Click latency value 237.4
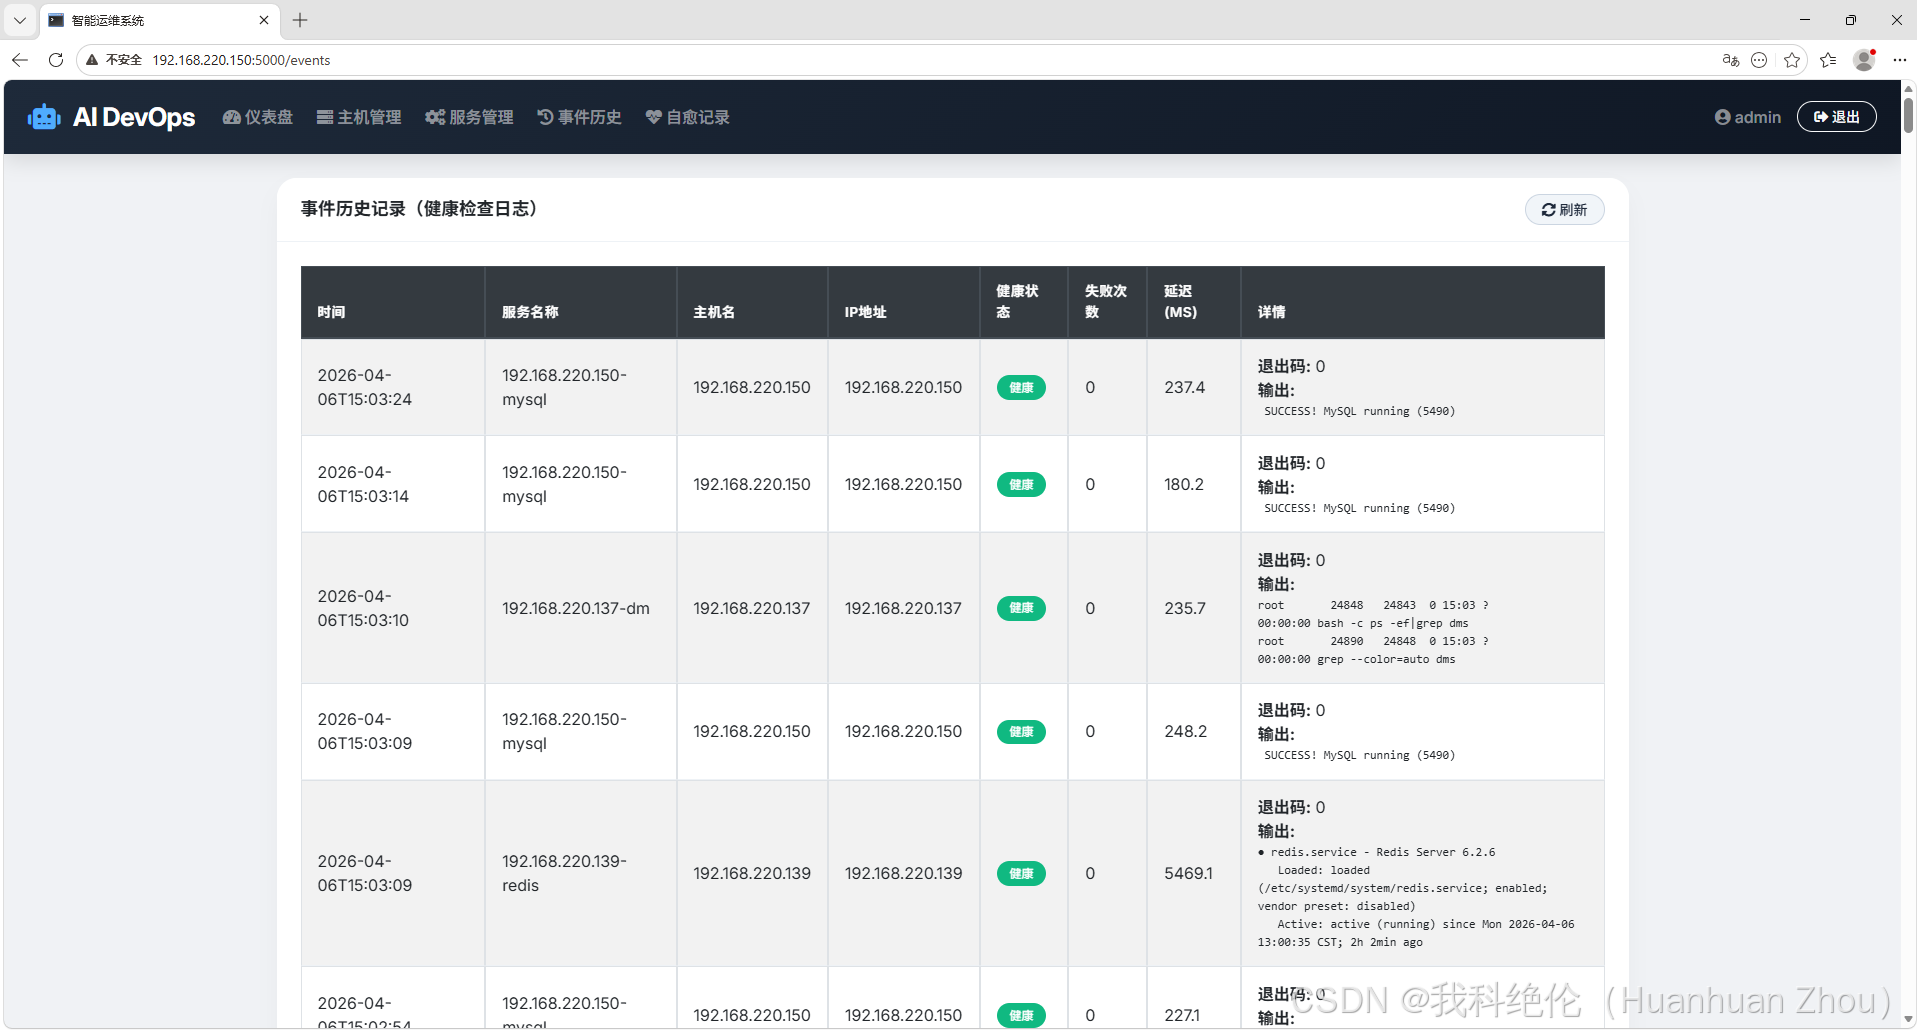Screen dimensions: 1917x1032 point(1185,387)
